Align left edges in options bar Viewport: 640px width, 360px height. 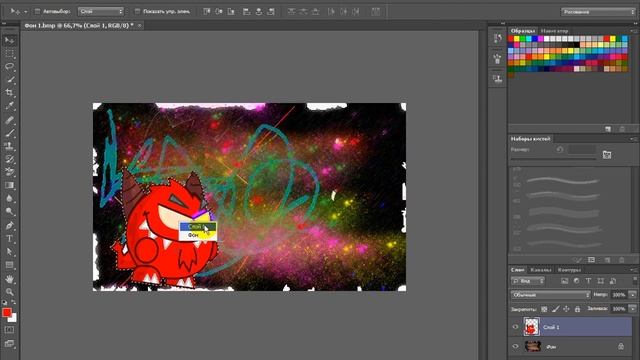click(x=247, y=12)
